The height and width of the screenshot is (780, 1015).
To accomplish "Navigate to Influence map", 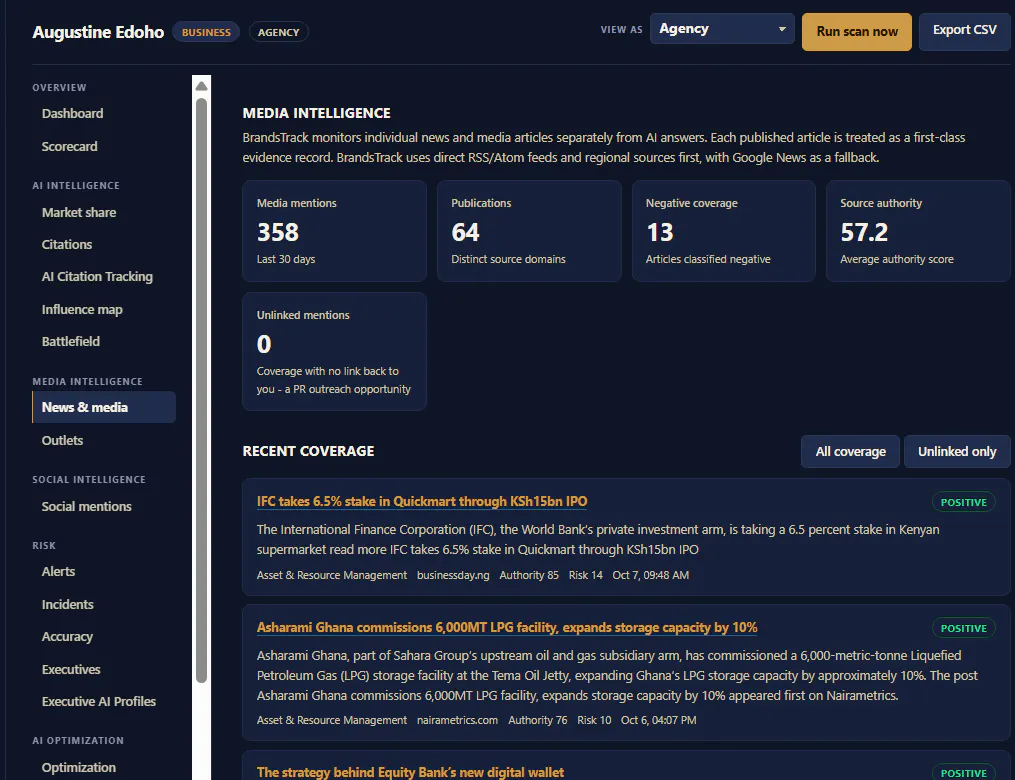I will [x=82, y=309].
